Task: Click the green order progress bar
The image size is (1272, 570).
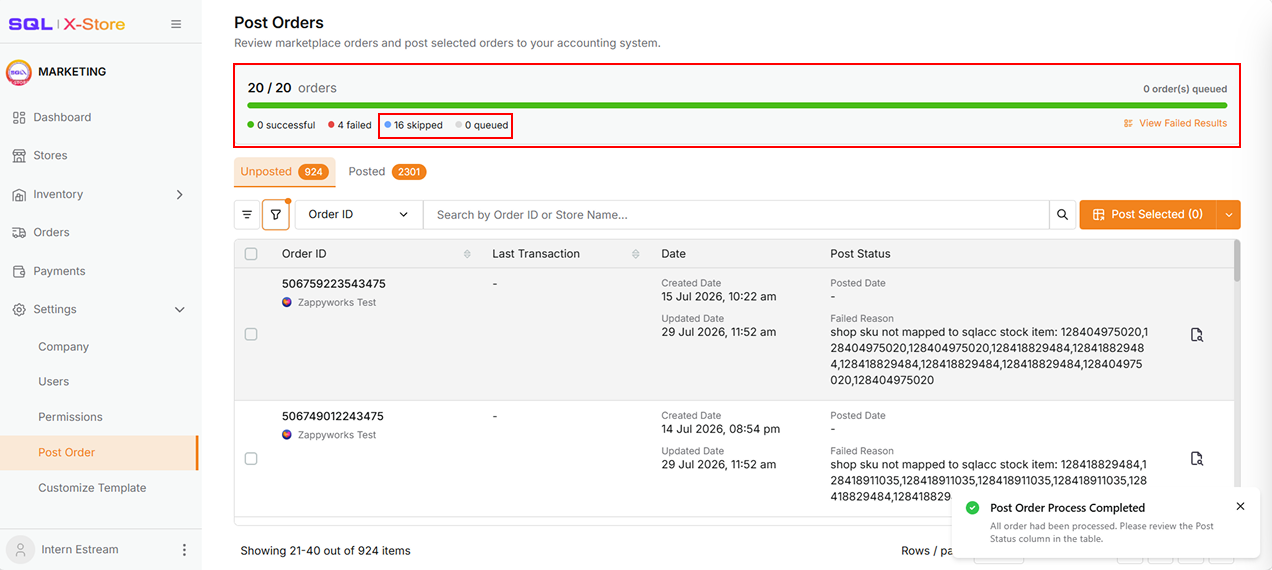Action: 737,105
